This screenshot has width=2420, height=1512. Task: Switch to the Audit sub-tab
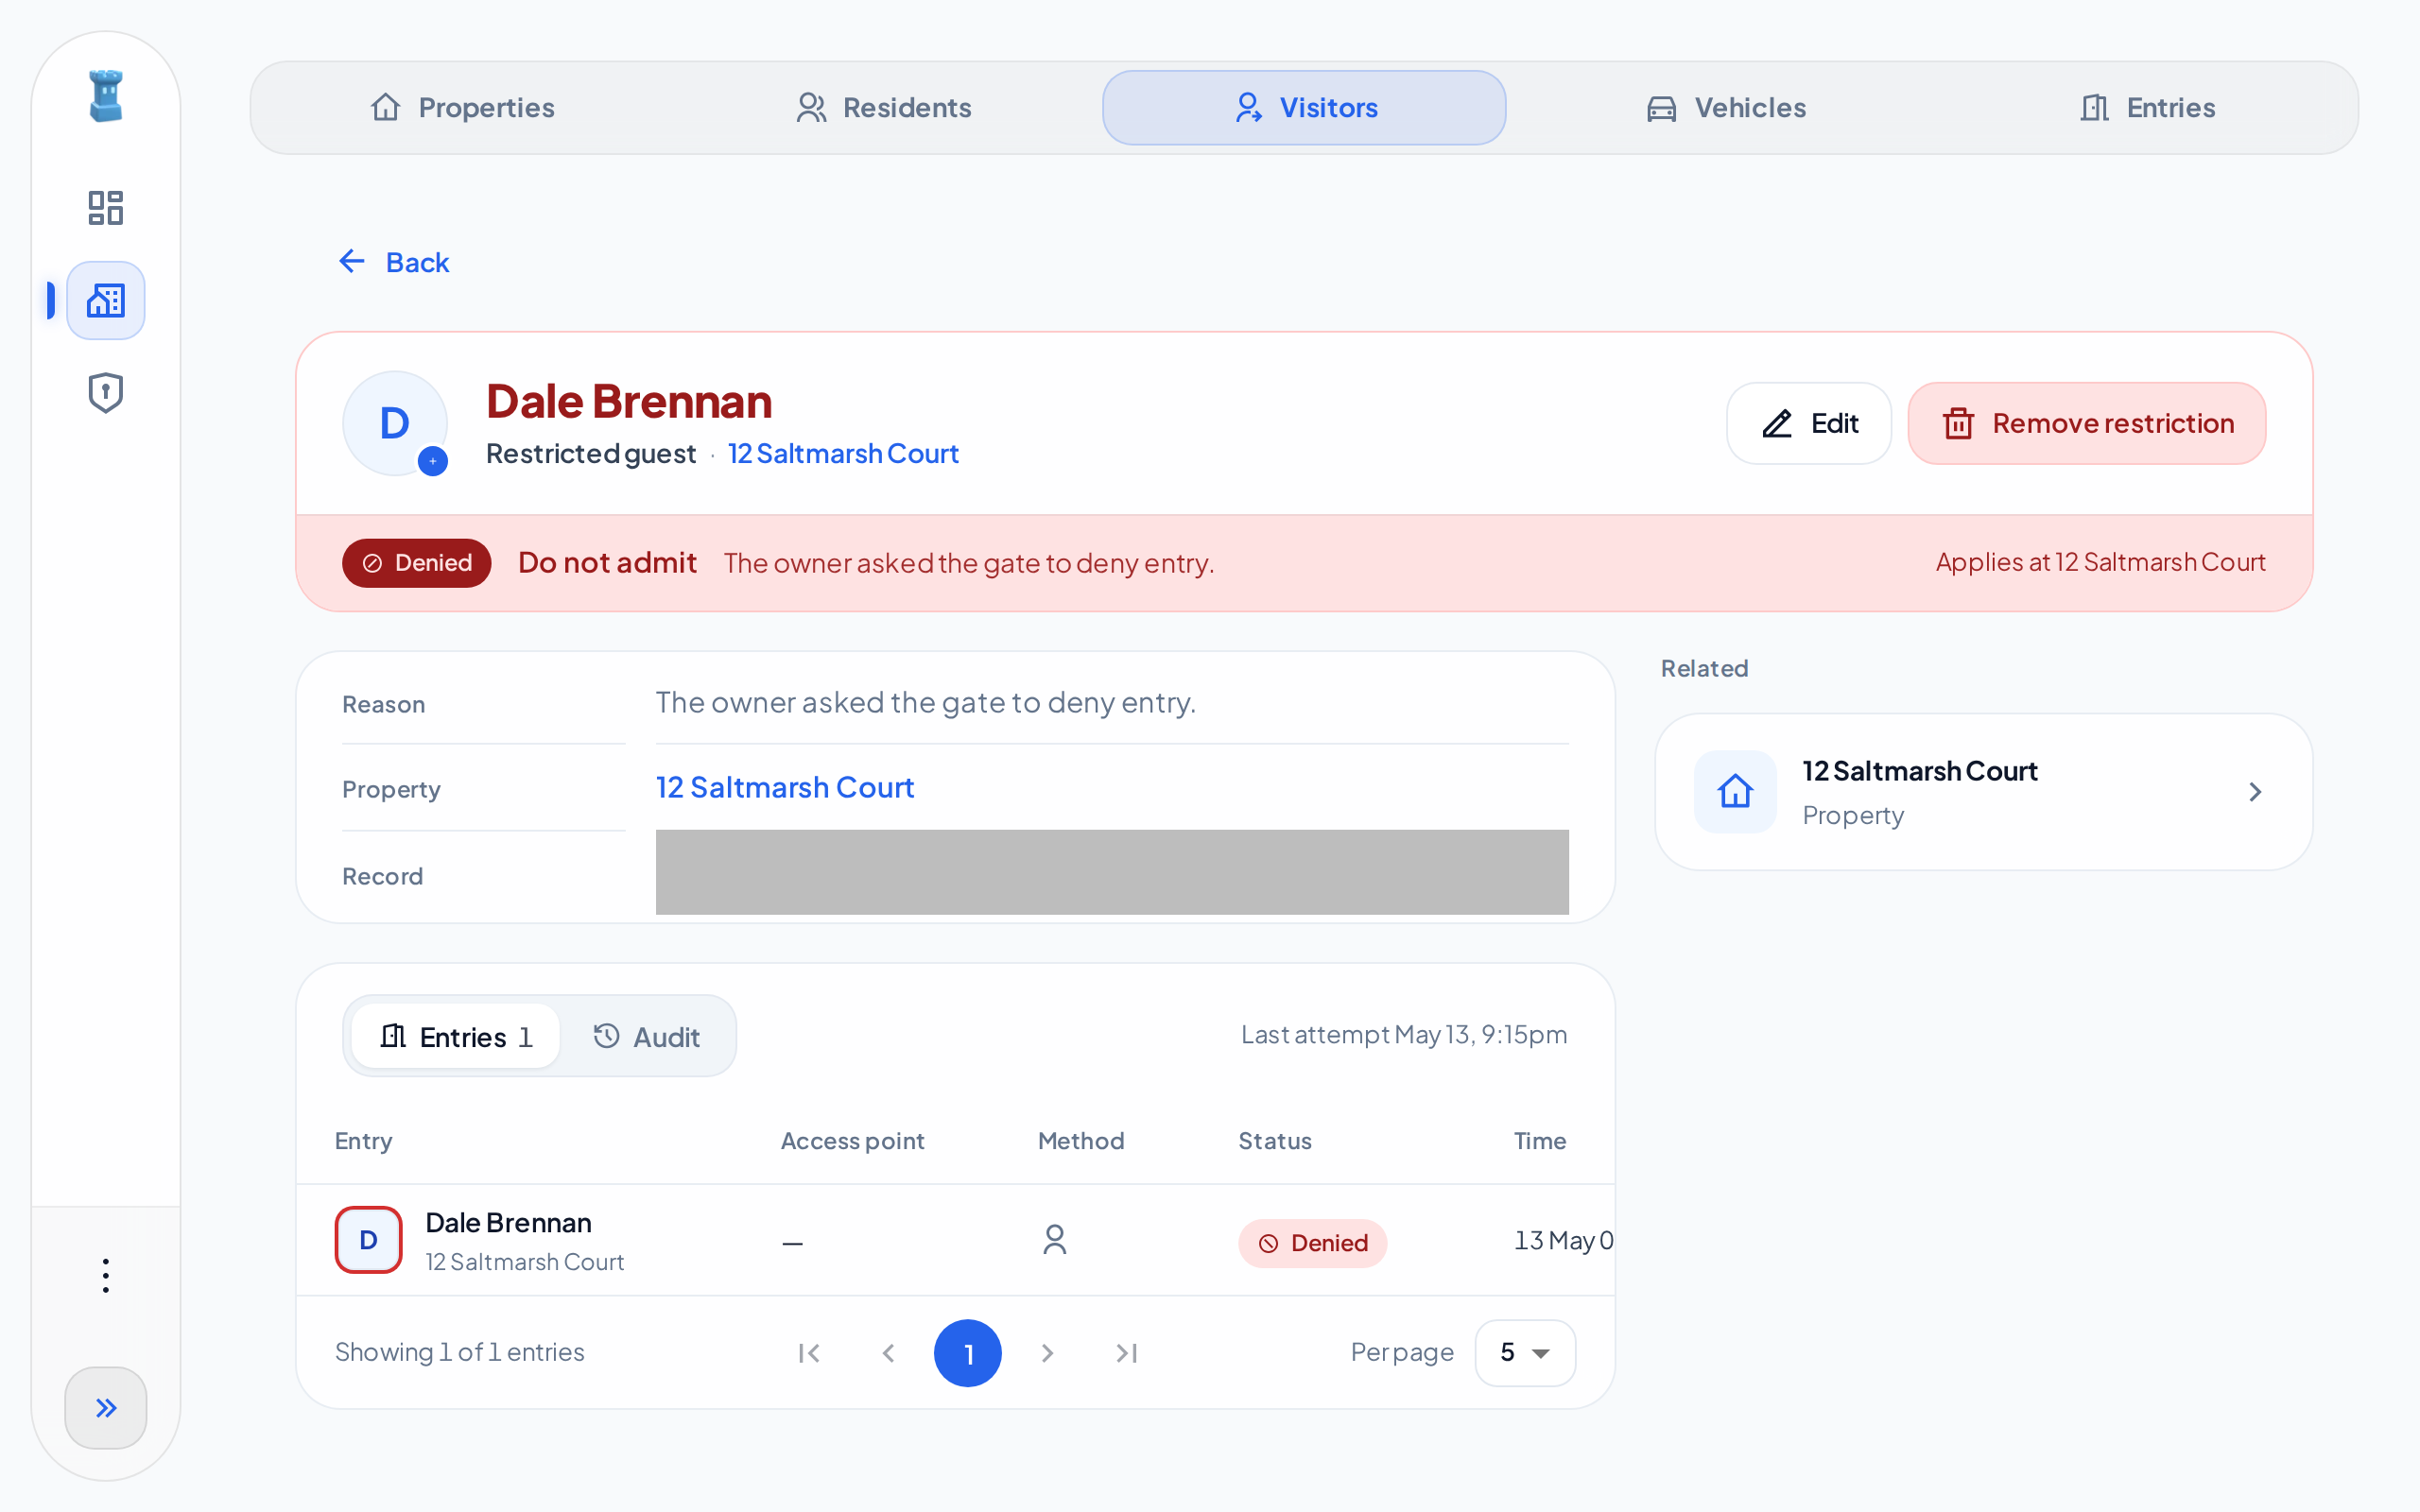[646, 1036]
